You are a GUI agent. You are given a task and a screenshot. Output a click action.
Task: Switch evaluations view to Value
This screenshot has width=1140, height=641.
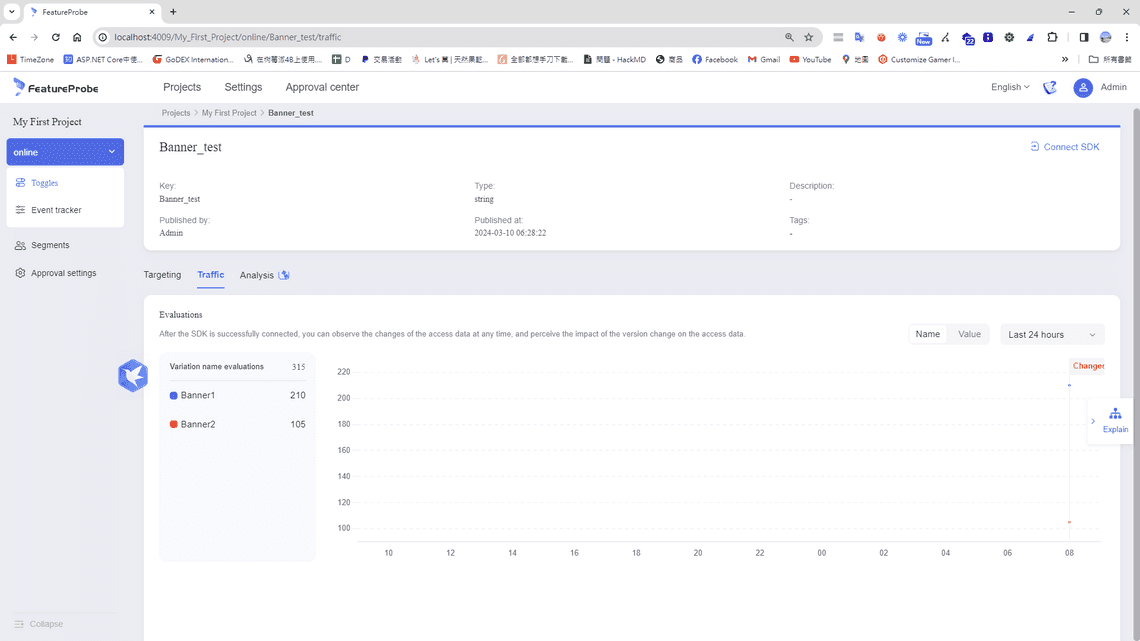click(969, 334)
